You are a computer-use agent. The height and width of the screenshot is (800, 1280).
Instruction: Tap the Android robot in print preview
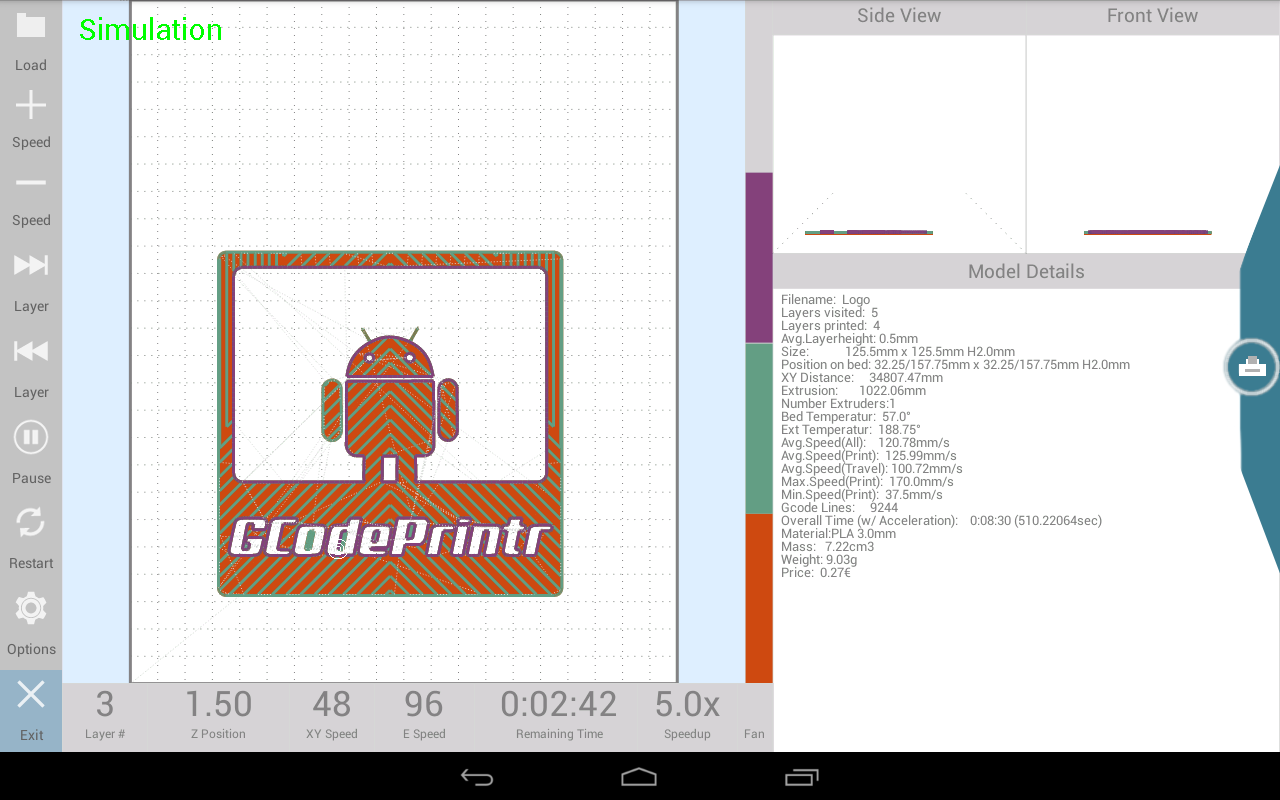pos(390,405)
